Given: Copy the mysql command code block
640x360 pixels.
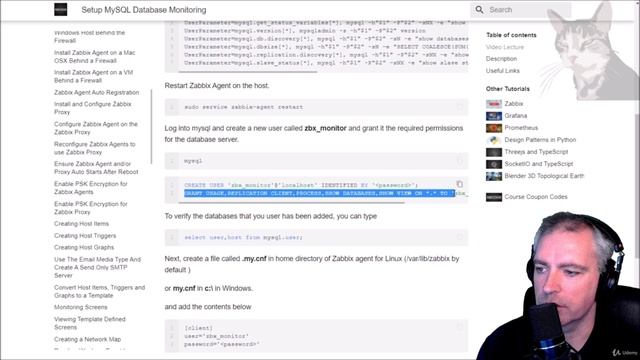Looking at the screenshot, I should pyautogui.click(x=459, y=161).
